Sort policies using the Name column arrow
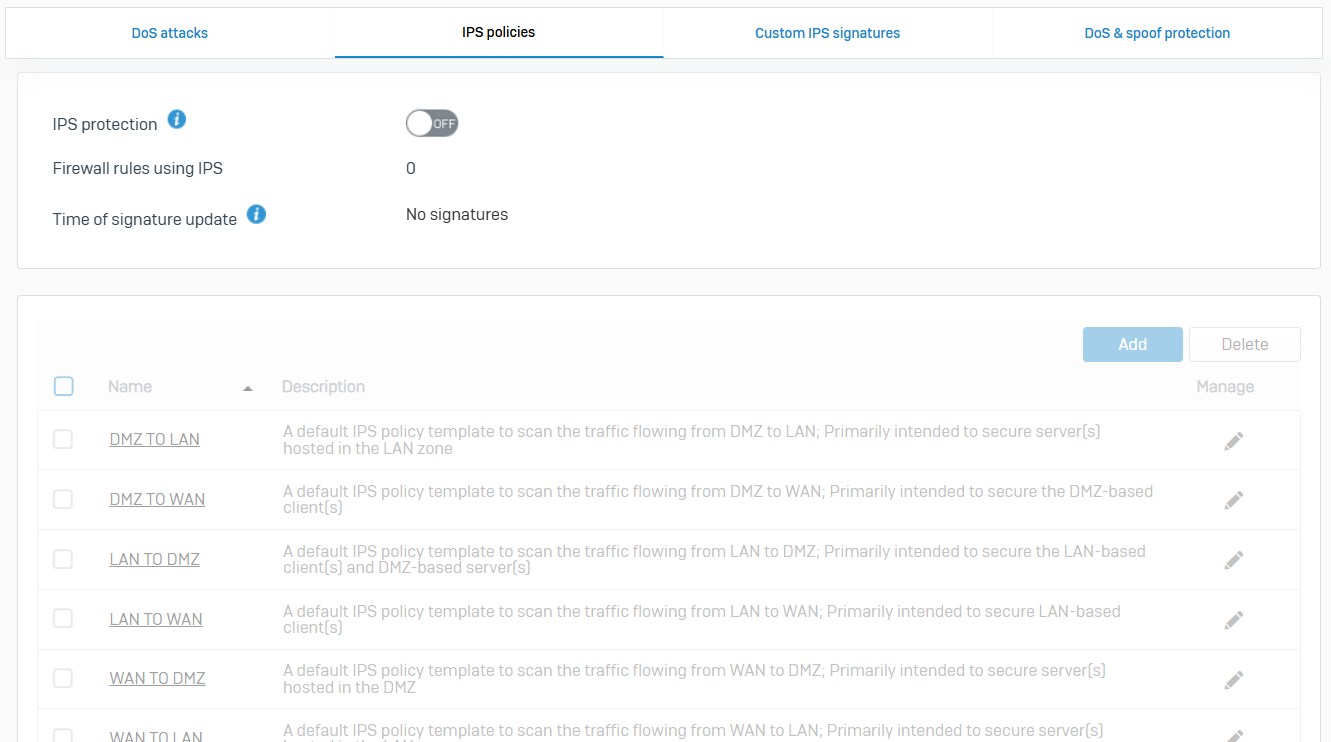 click(248, 388)
